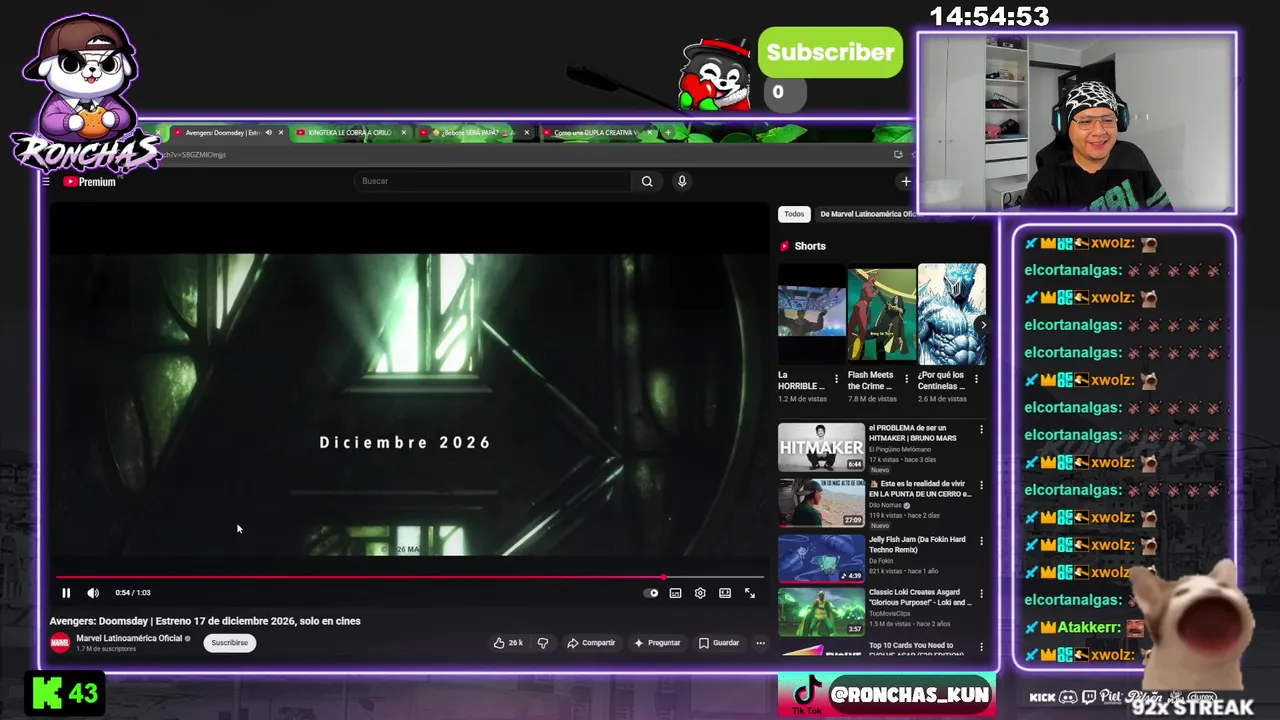Viewport: 1280px width, 720px height.
Task: Open HITMAKER Bruno Mars video thumbnail
Action: (821, 447)
